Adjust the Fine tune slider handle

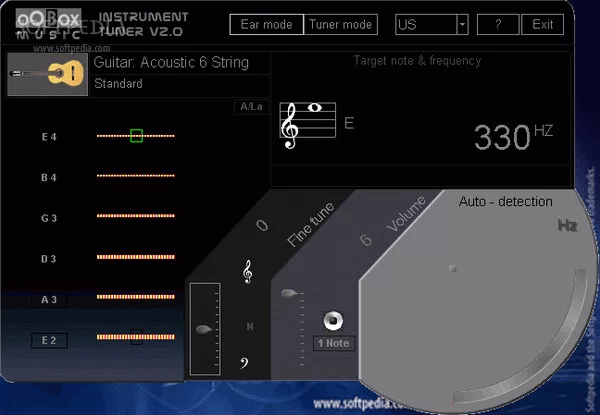204,329
